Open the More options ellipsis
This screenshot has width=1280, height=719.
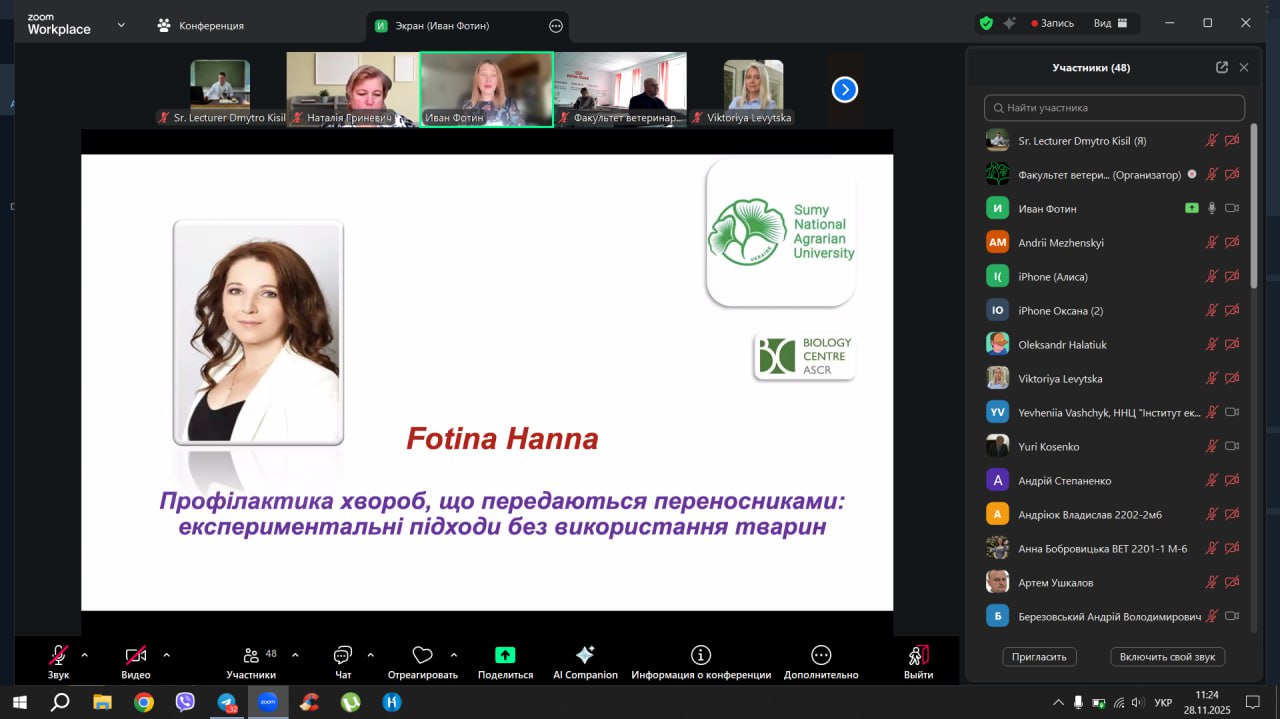coord(821,656)
